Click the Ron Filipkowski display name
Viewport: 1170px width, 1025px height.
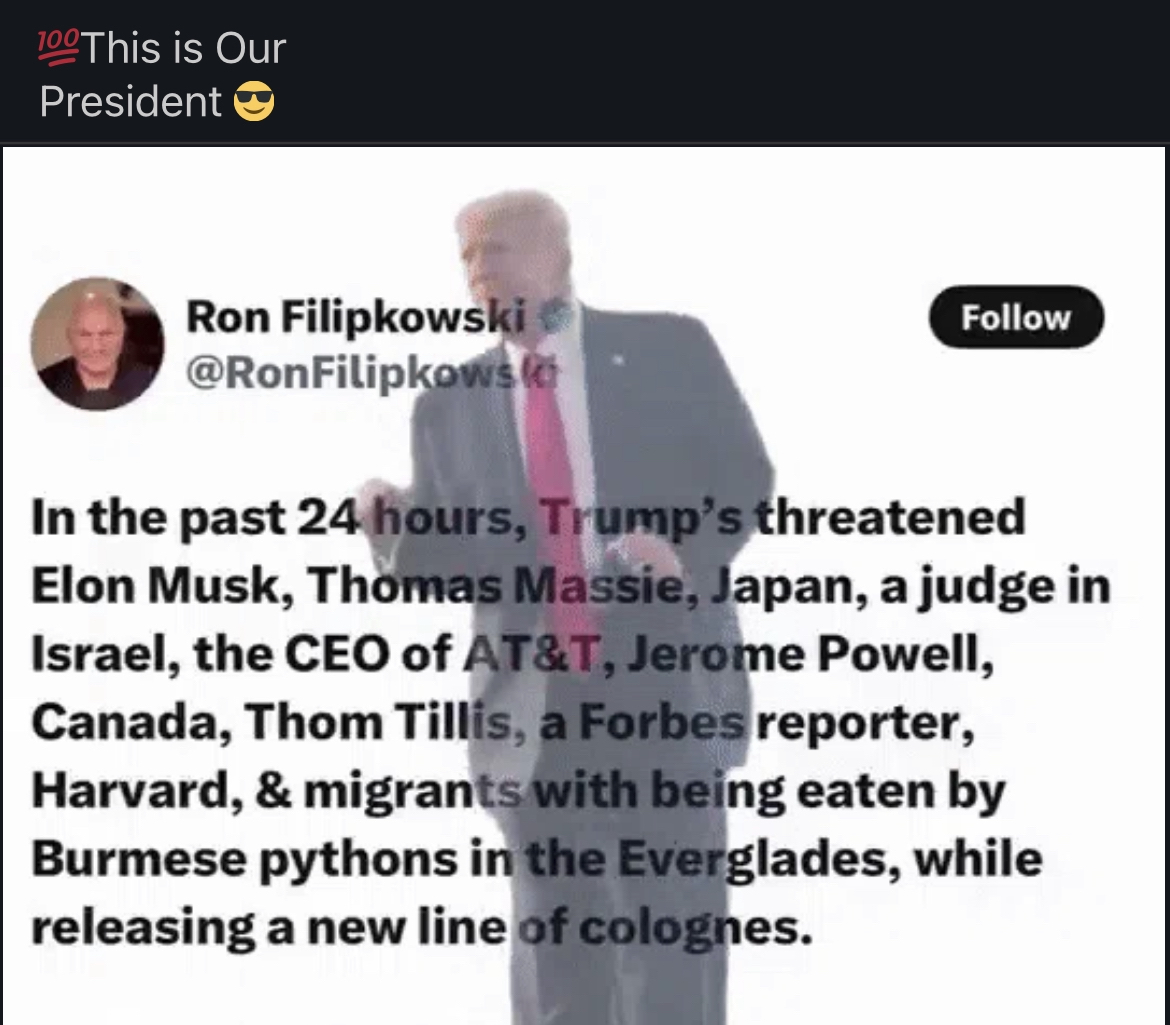click(356, 317)
